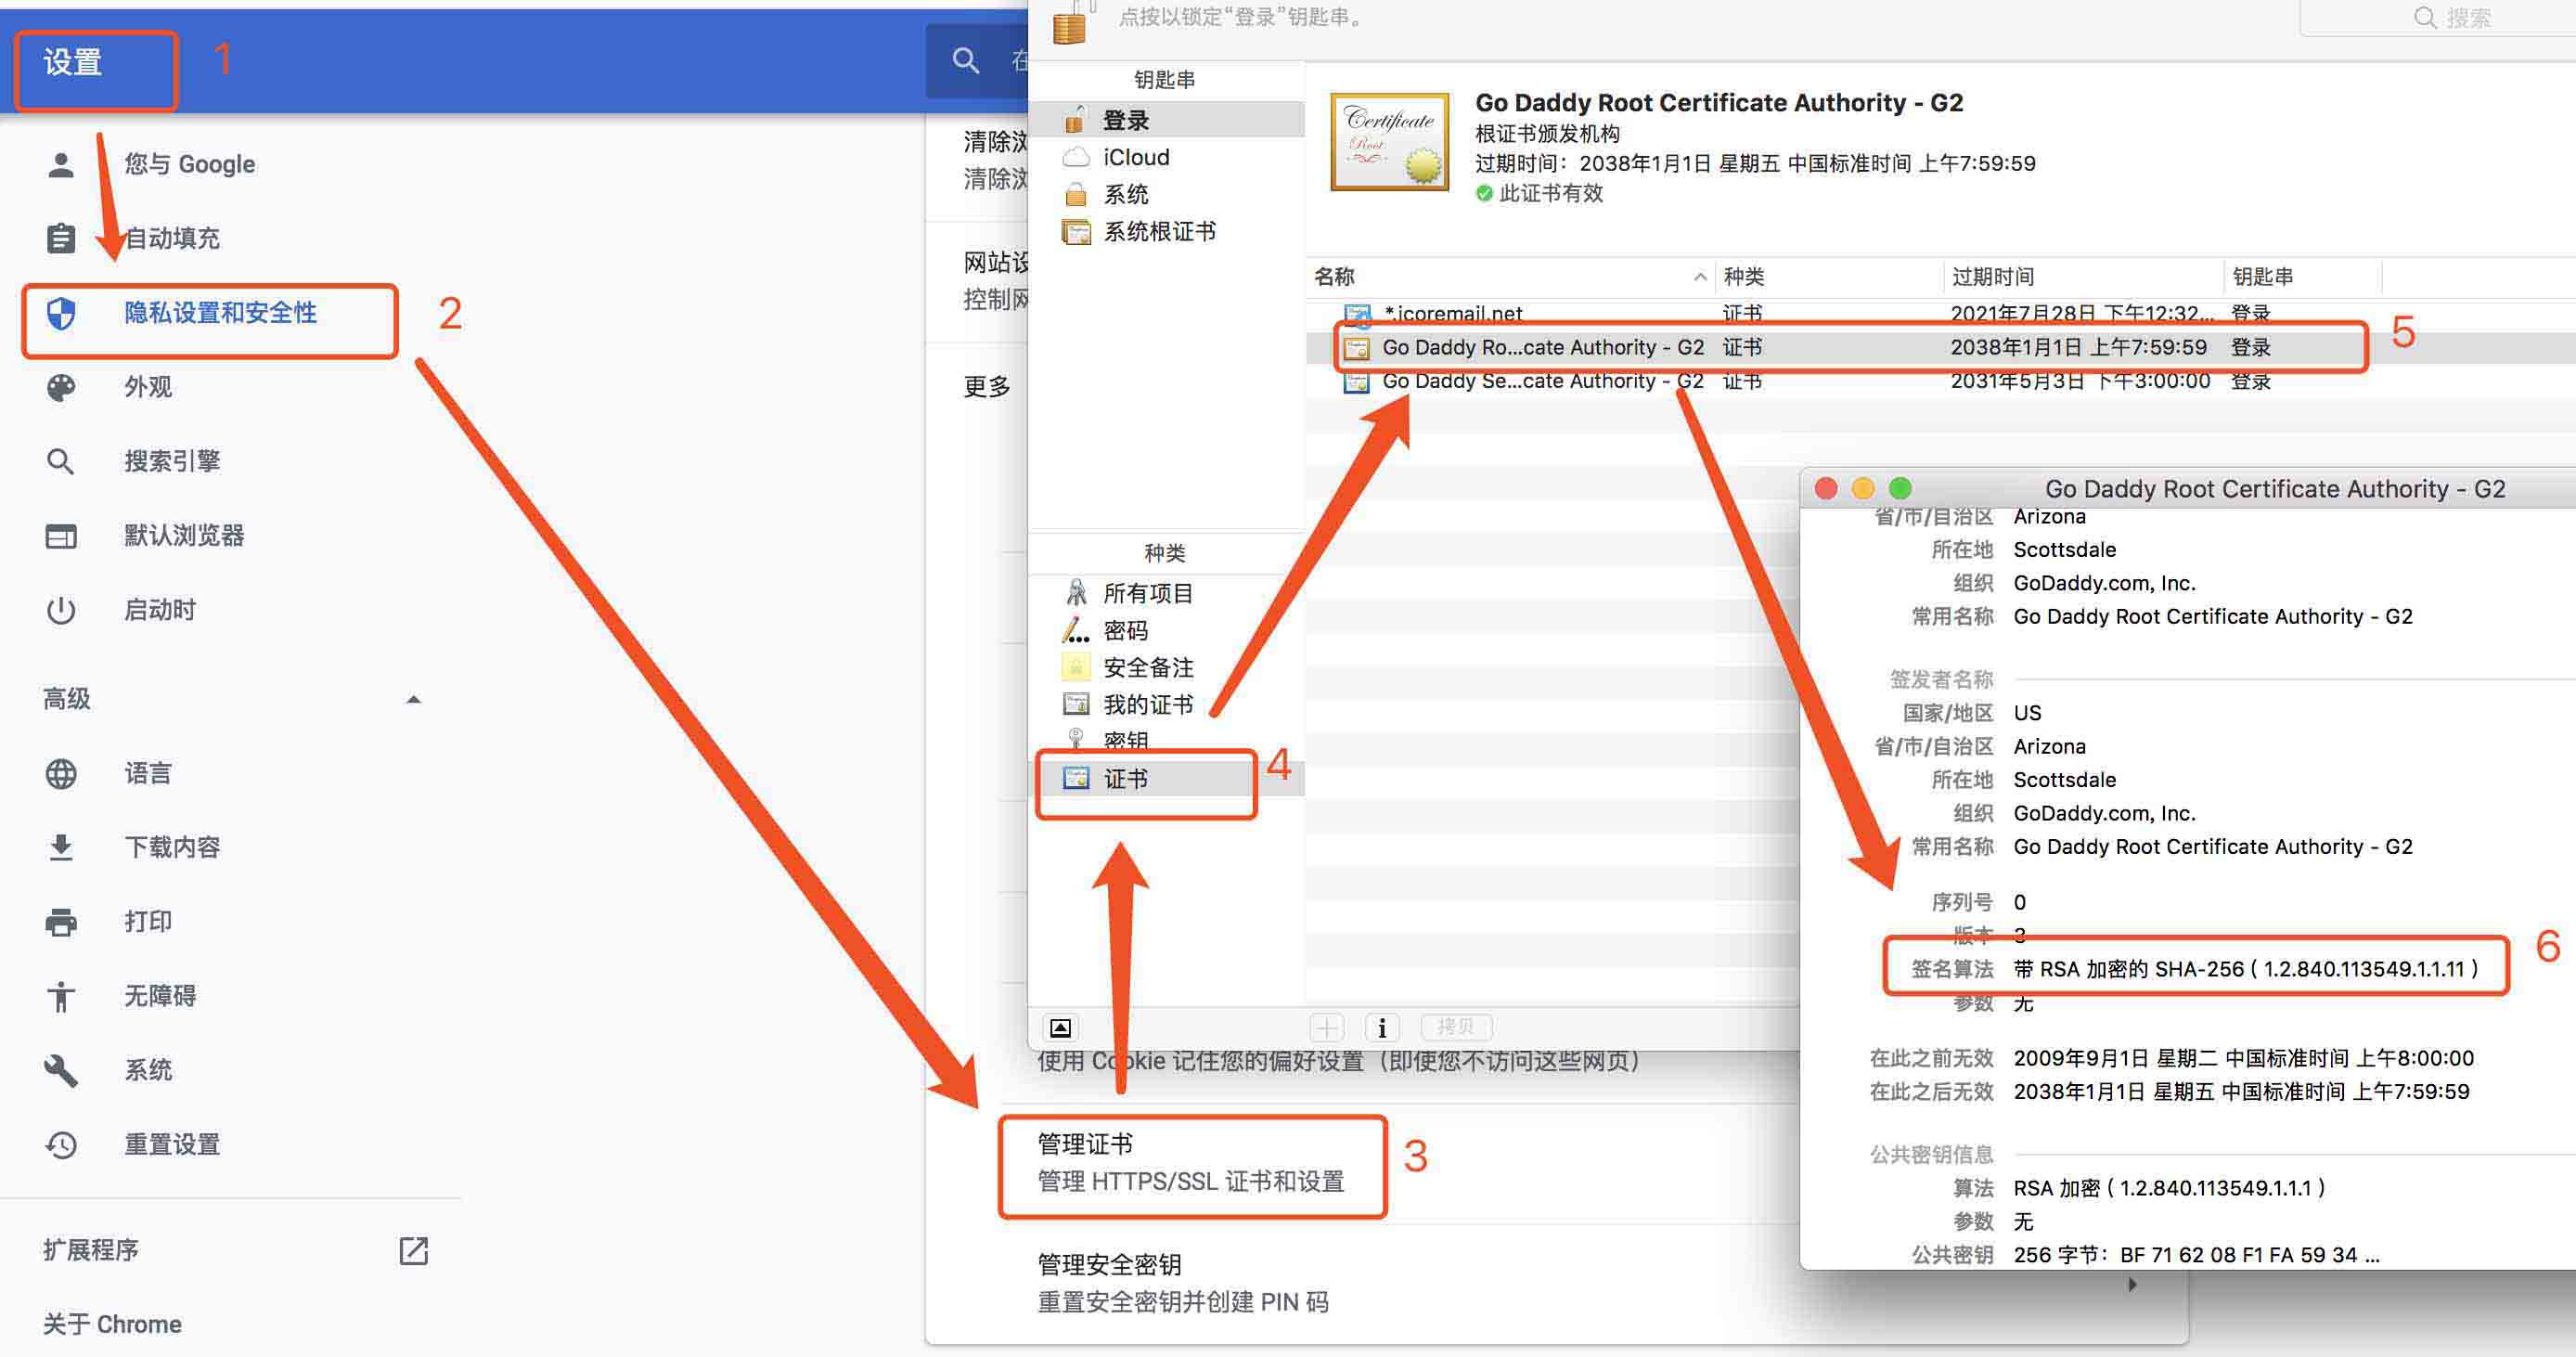This screenshot has height=1357, width=2576.
Task: Click the show/hide sidebar icon in Keychain bottom left
Action: (x=1060, y=1028)
